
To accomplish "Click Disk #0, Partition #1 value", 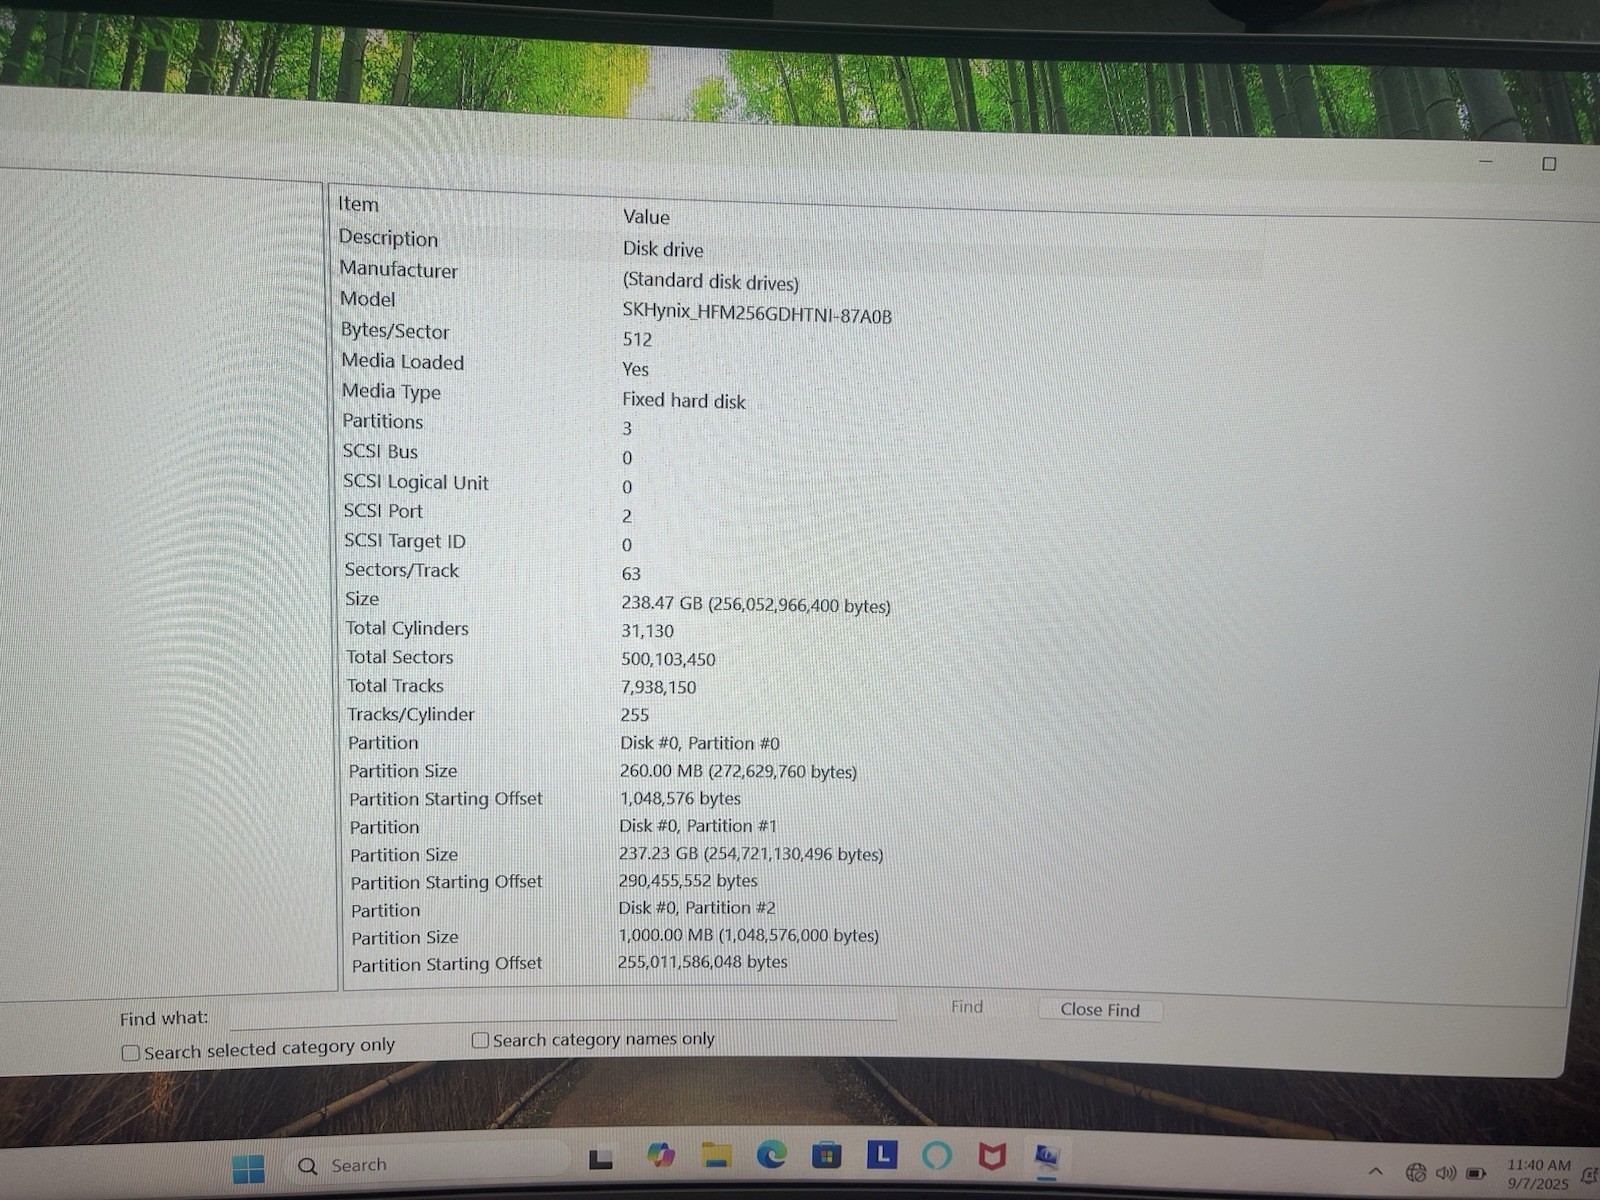I will click(x=698, y=826).
